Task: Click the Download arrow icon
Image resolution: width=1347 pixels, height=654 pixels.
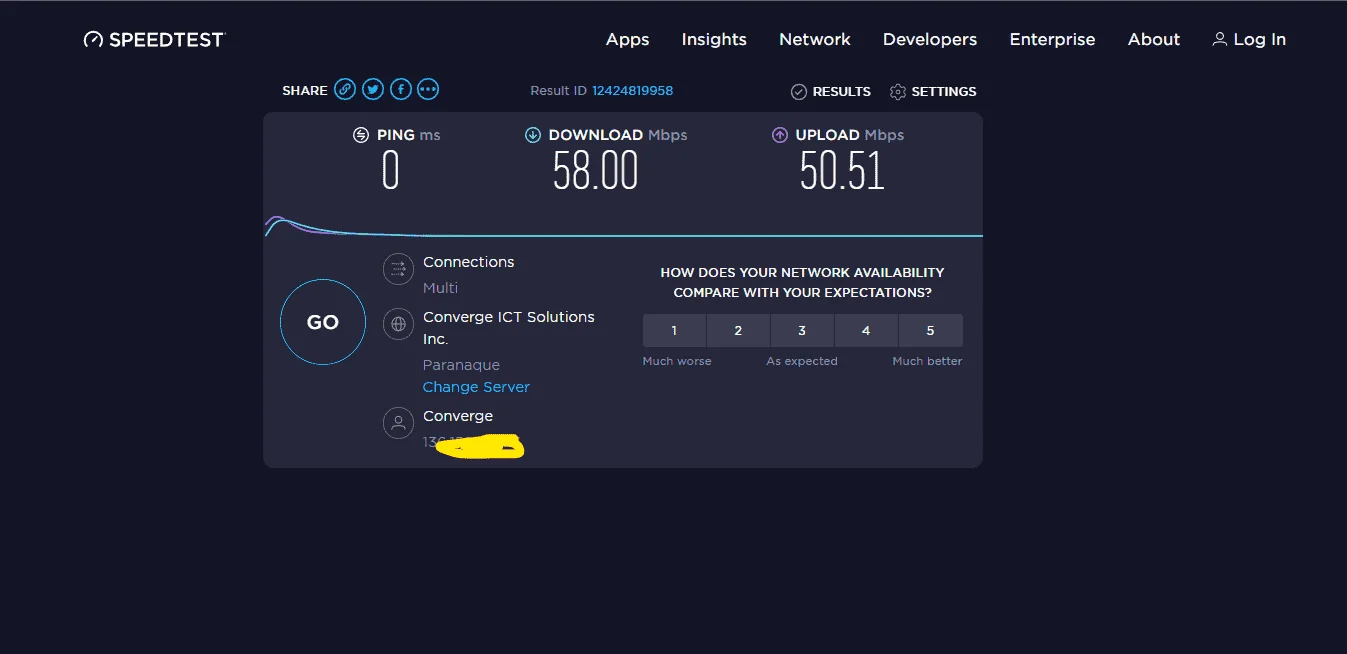Action: tap(533, 135)
